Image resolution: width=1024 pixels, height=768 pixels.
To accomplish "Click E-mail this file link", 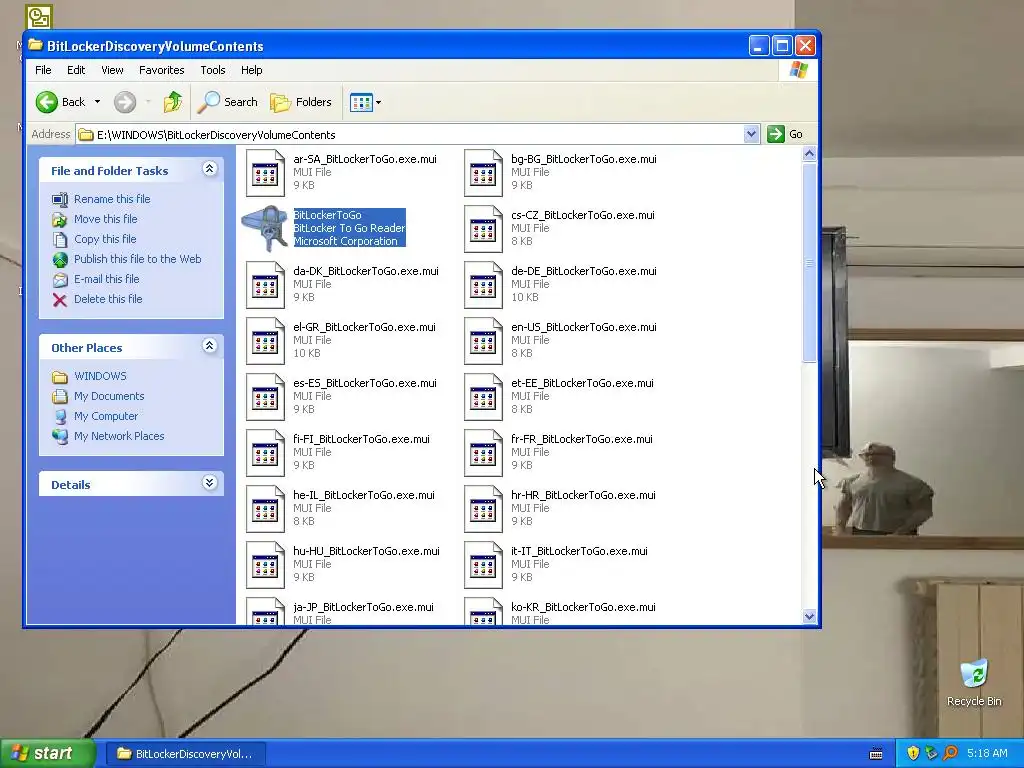I will click(106, 279).
